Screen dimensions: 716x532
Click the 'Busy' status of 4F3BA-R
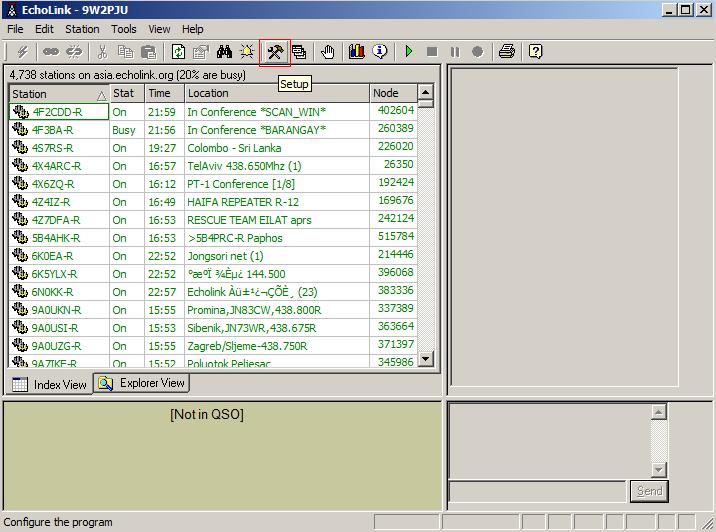tap(124, 130)
